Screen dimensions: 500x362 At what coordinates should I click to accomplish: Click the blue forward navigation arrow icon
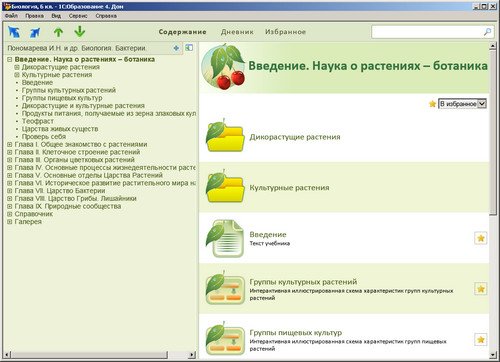[35, 32]
